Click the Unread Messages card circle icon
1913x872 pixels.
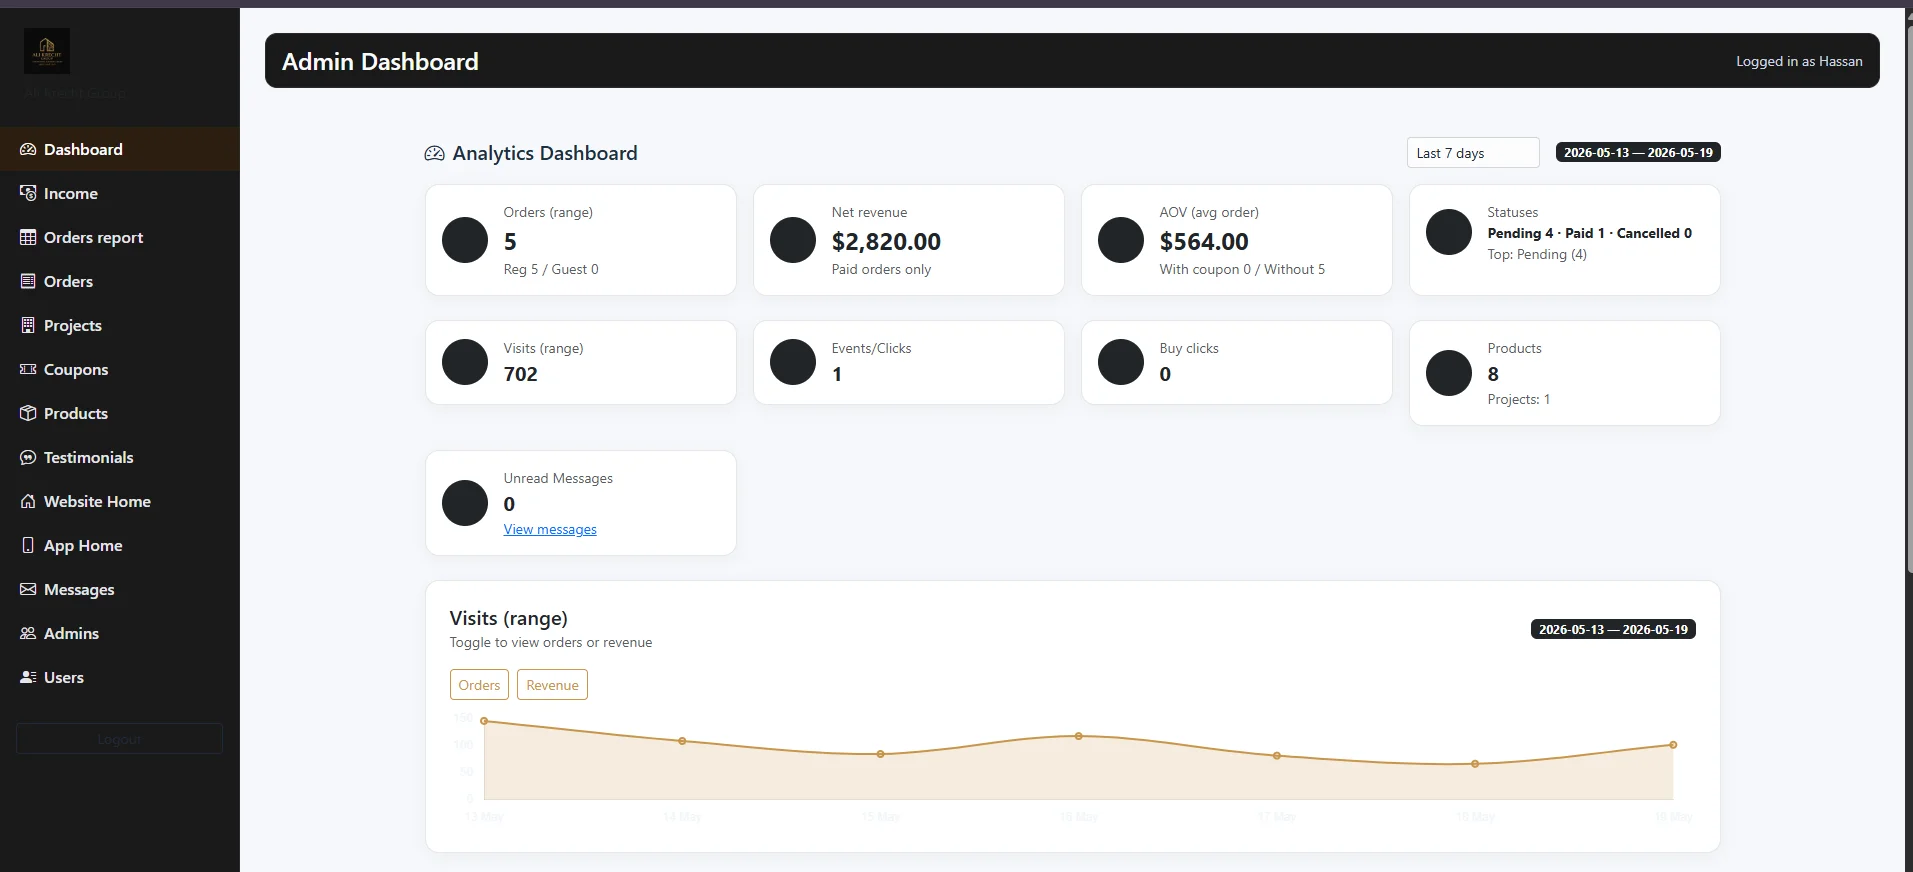465,503
